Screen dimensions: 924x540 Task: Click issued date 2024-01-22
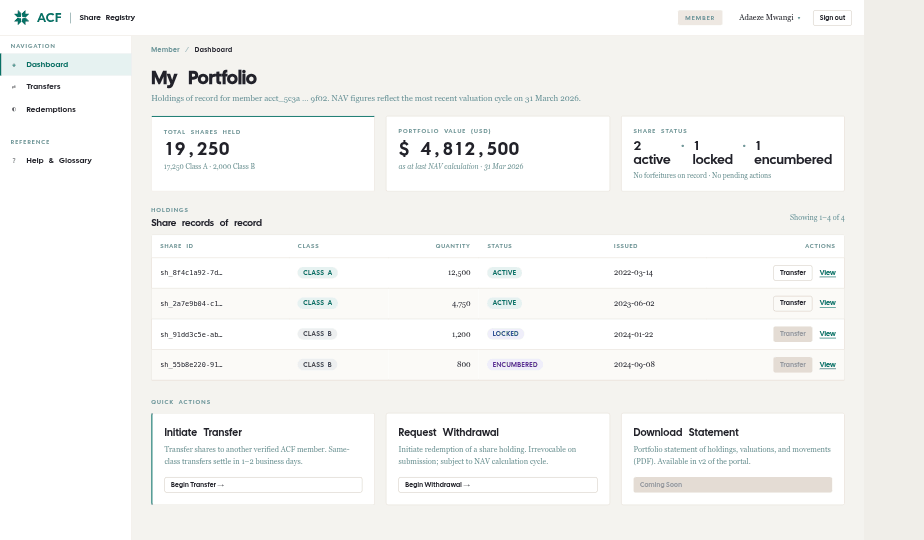pos(633,334)
